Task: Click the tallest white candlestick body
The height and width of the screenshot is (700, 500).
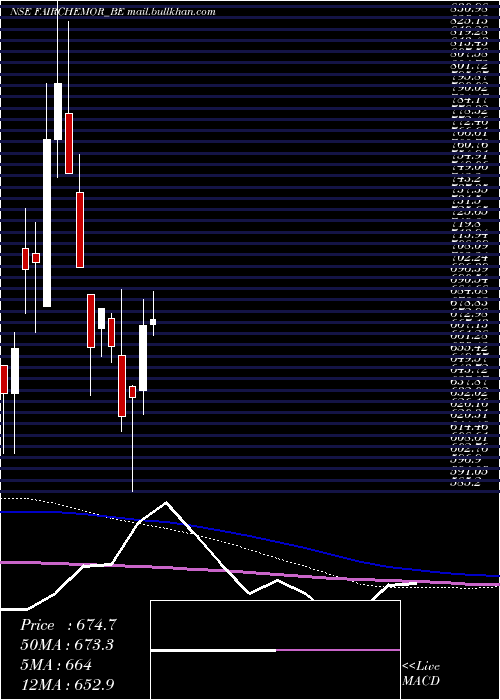Action: coord(47,223)
